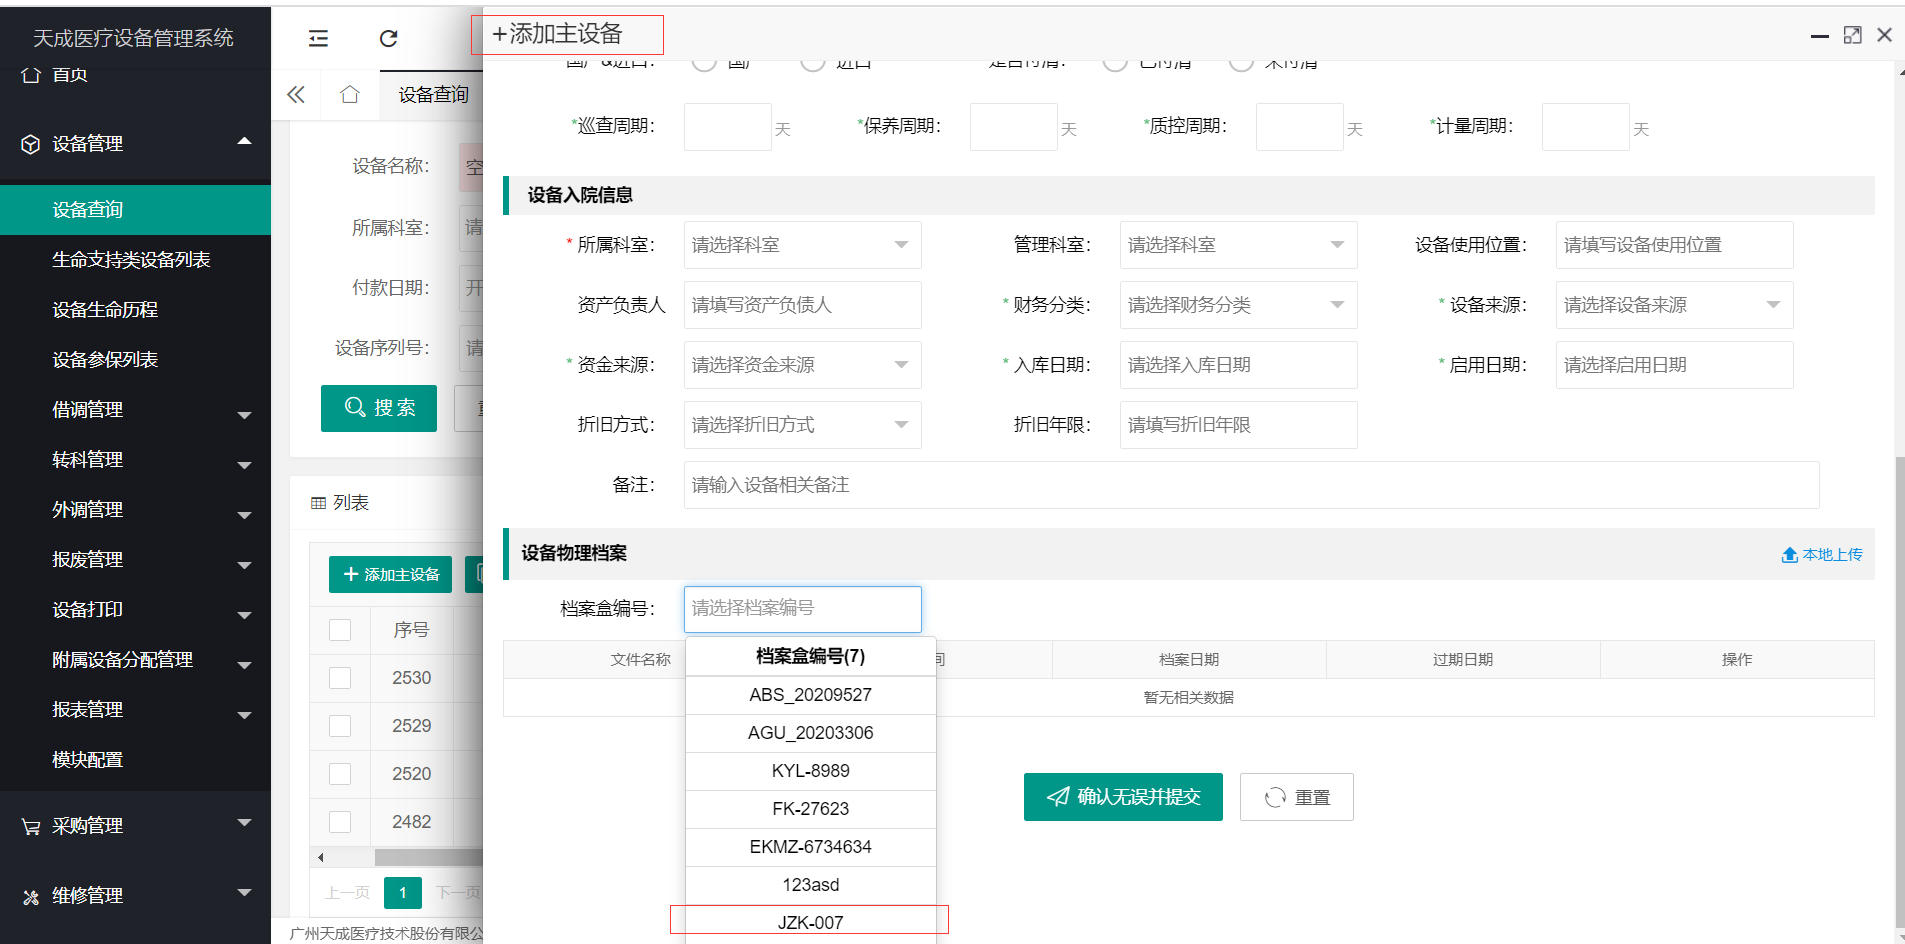Open 设备生命历程 menu item
Image resolution: width=1905 pixels, height=944 pixels.
tap(135, 310)
